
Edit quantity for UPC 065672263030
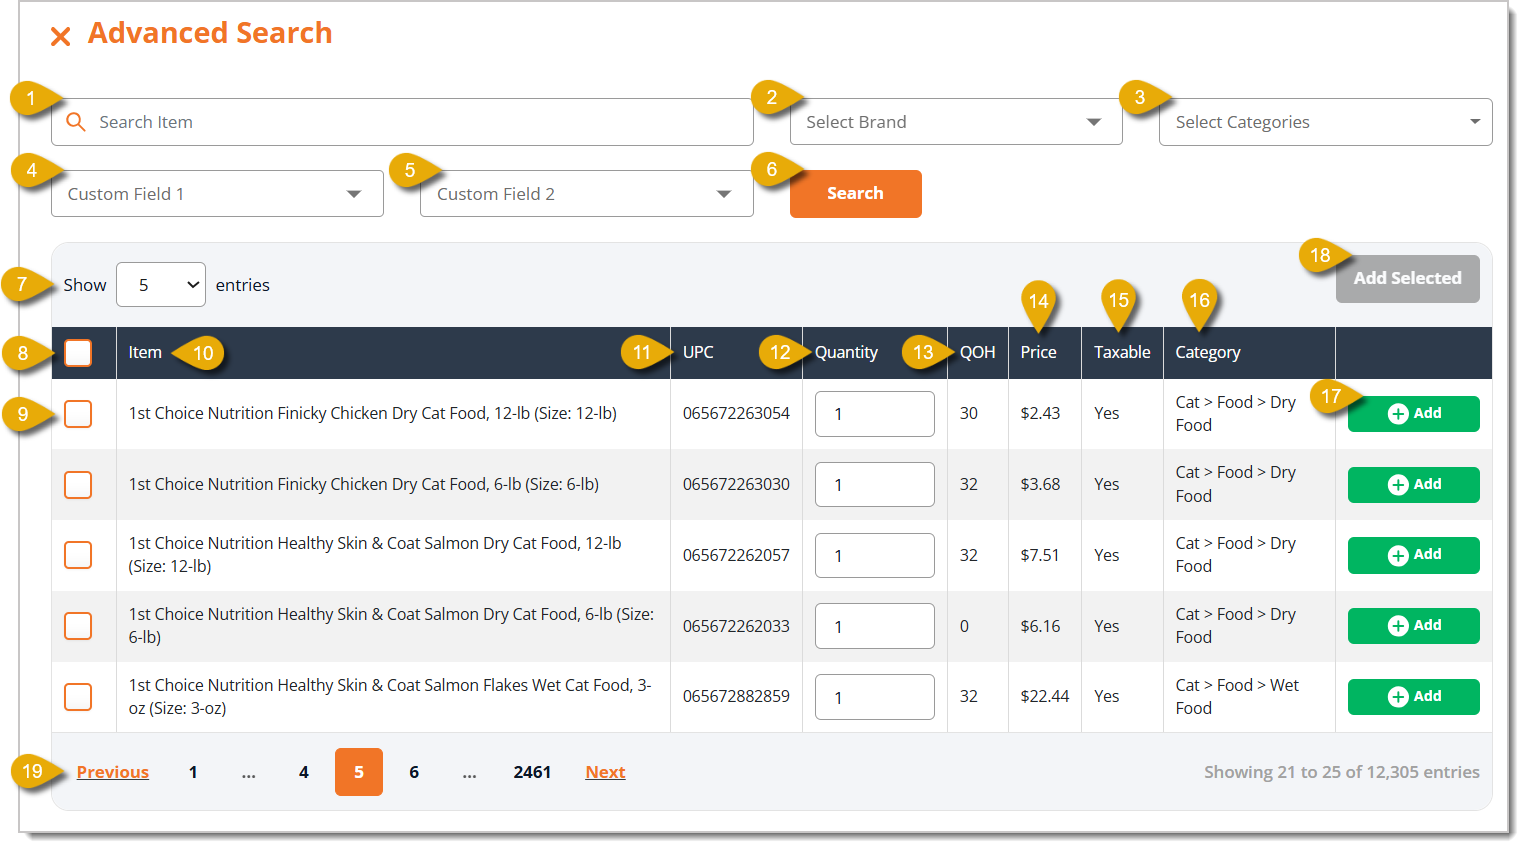[875, 485]
